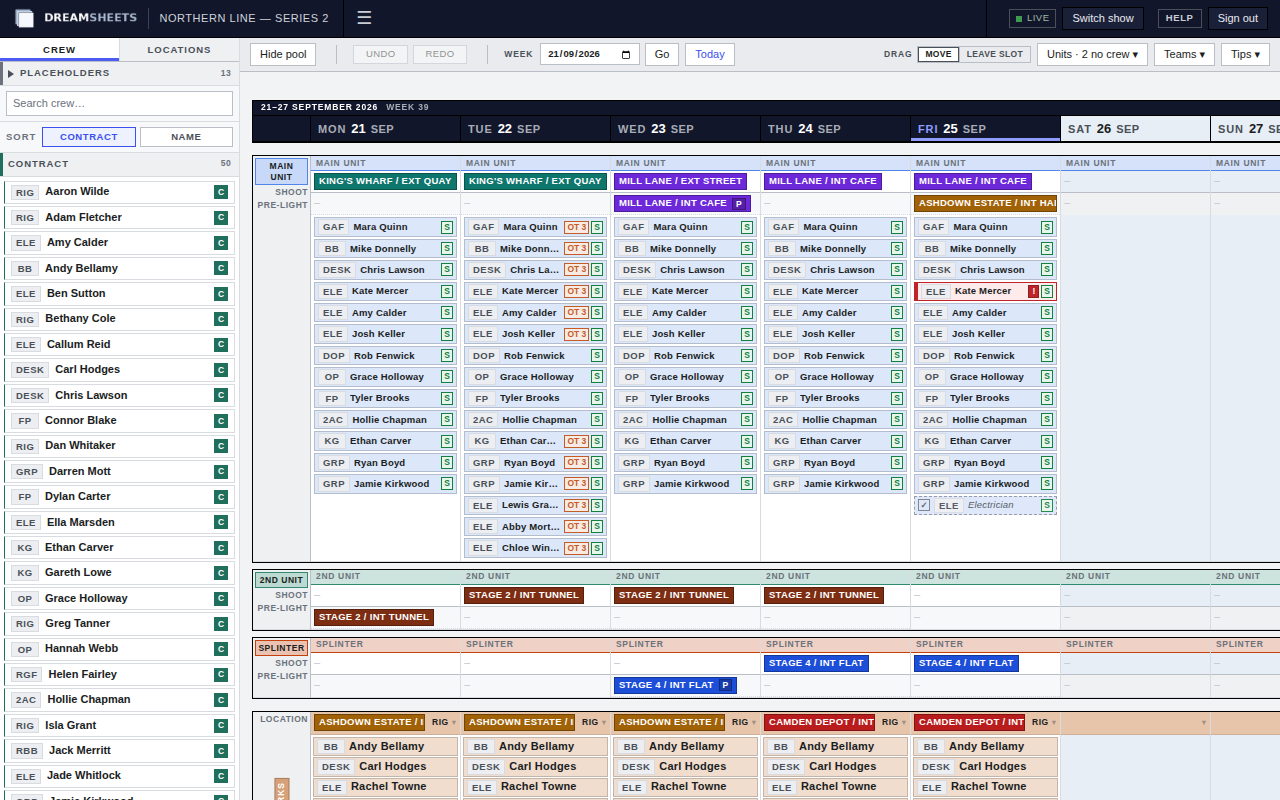Select the SAT 26 SEP day header
The height and width of the screenshot is (800, 1280).
click(x=1135, y=129)
